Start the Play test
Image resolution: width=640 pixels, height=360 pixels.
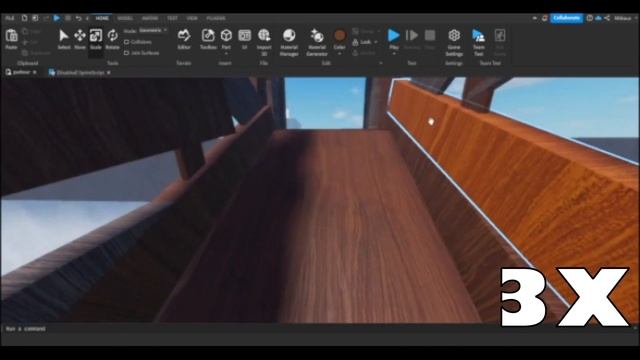point(393,36)
